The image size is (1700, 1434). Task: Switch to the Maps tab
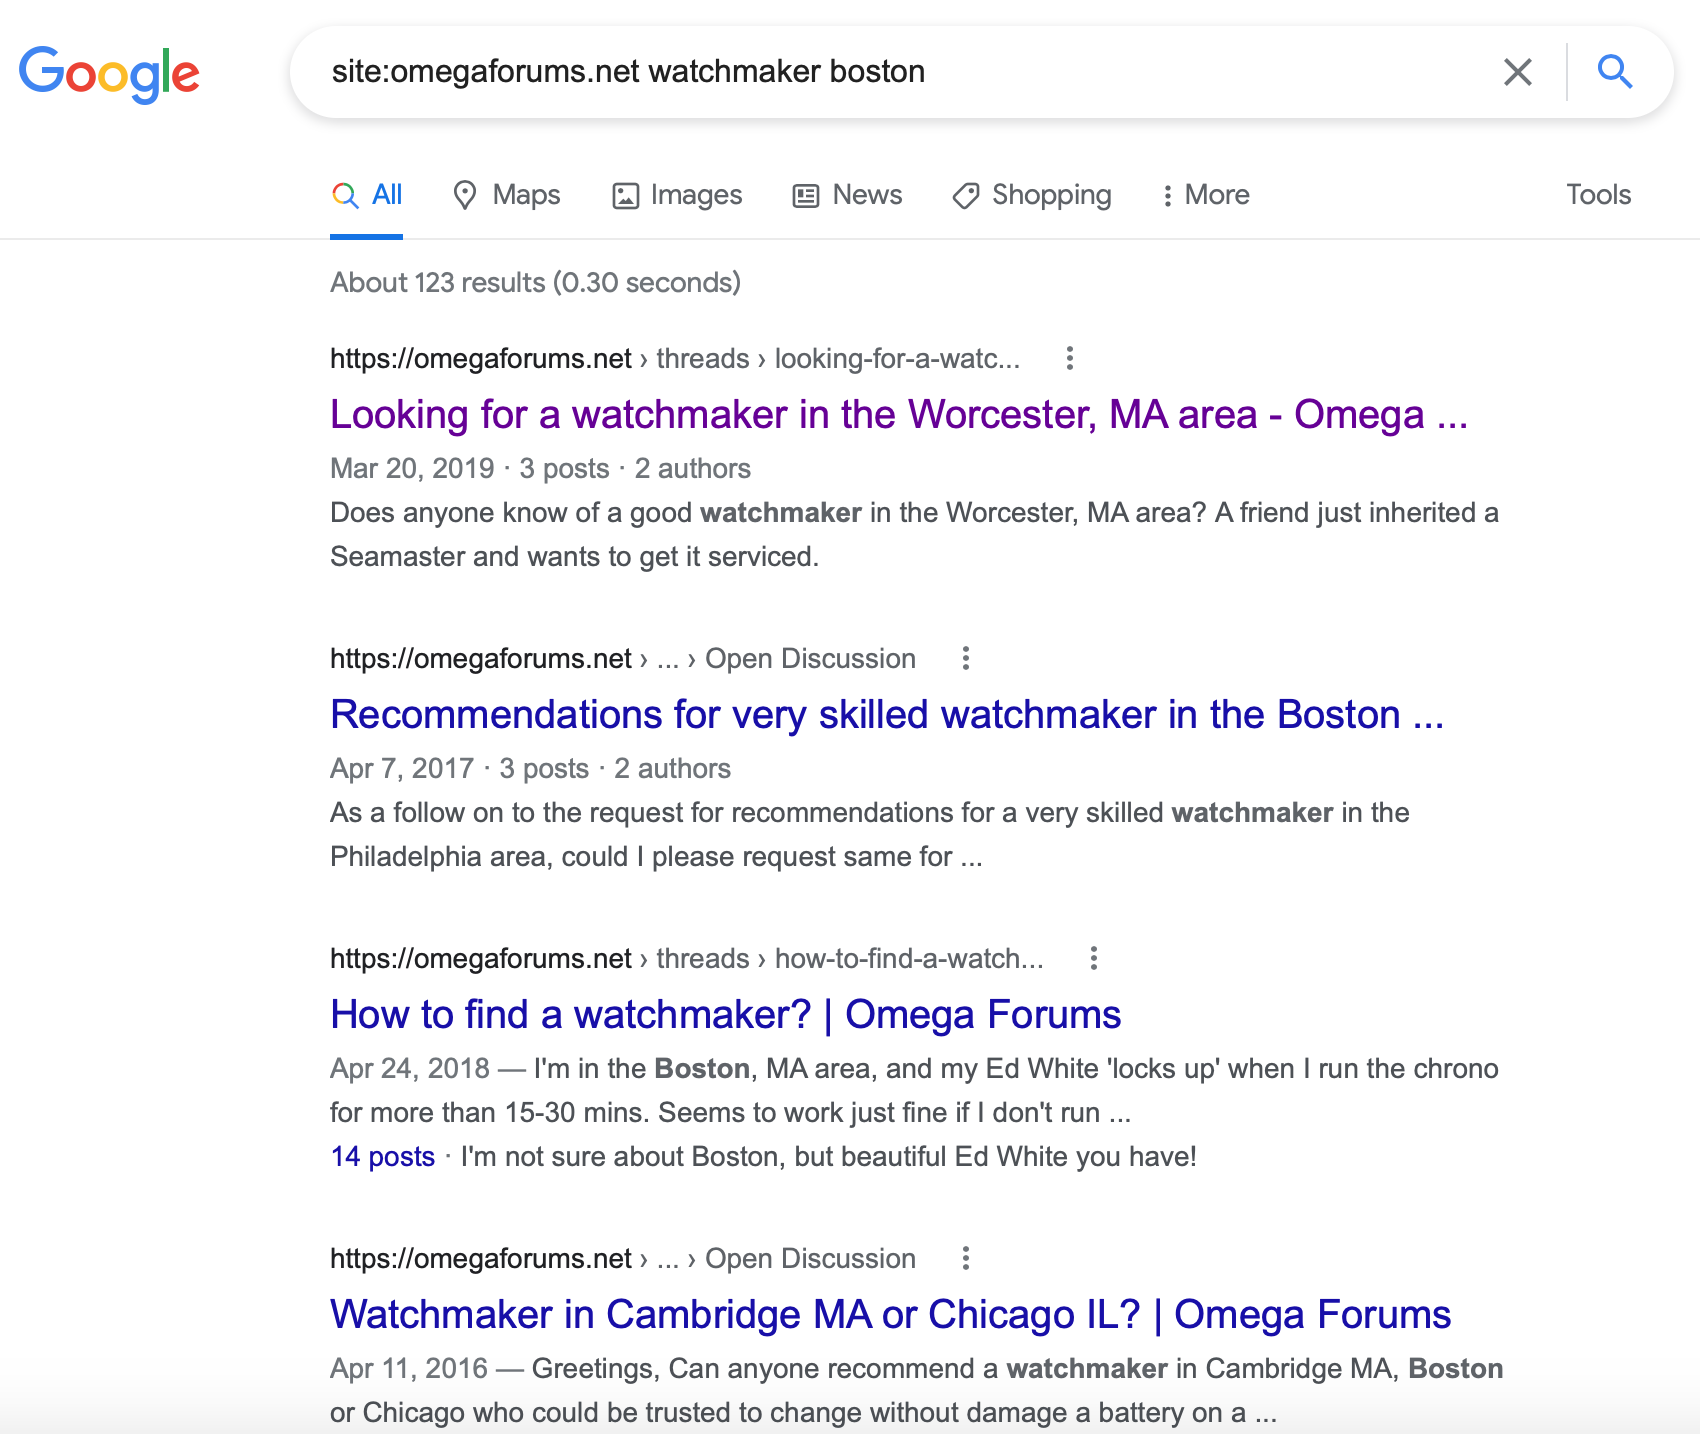click(506, 195)
